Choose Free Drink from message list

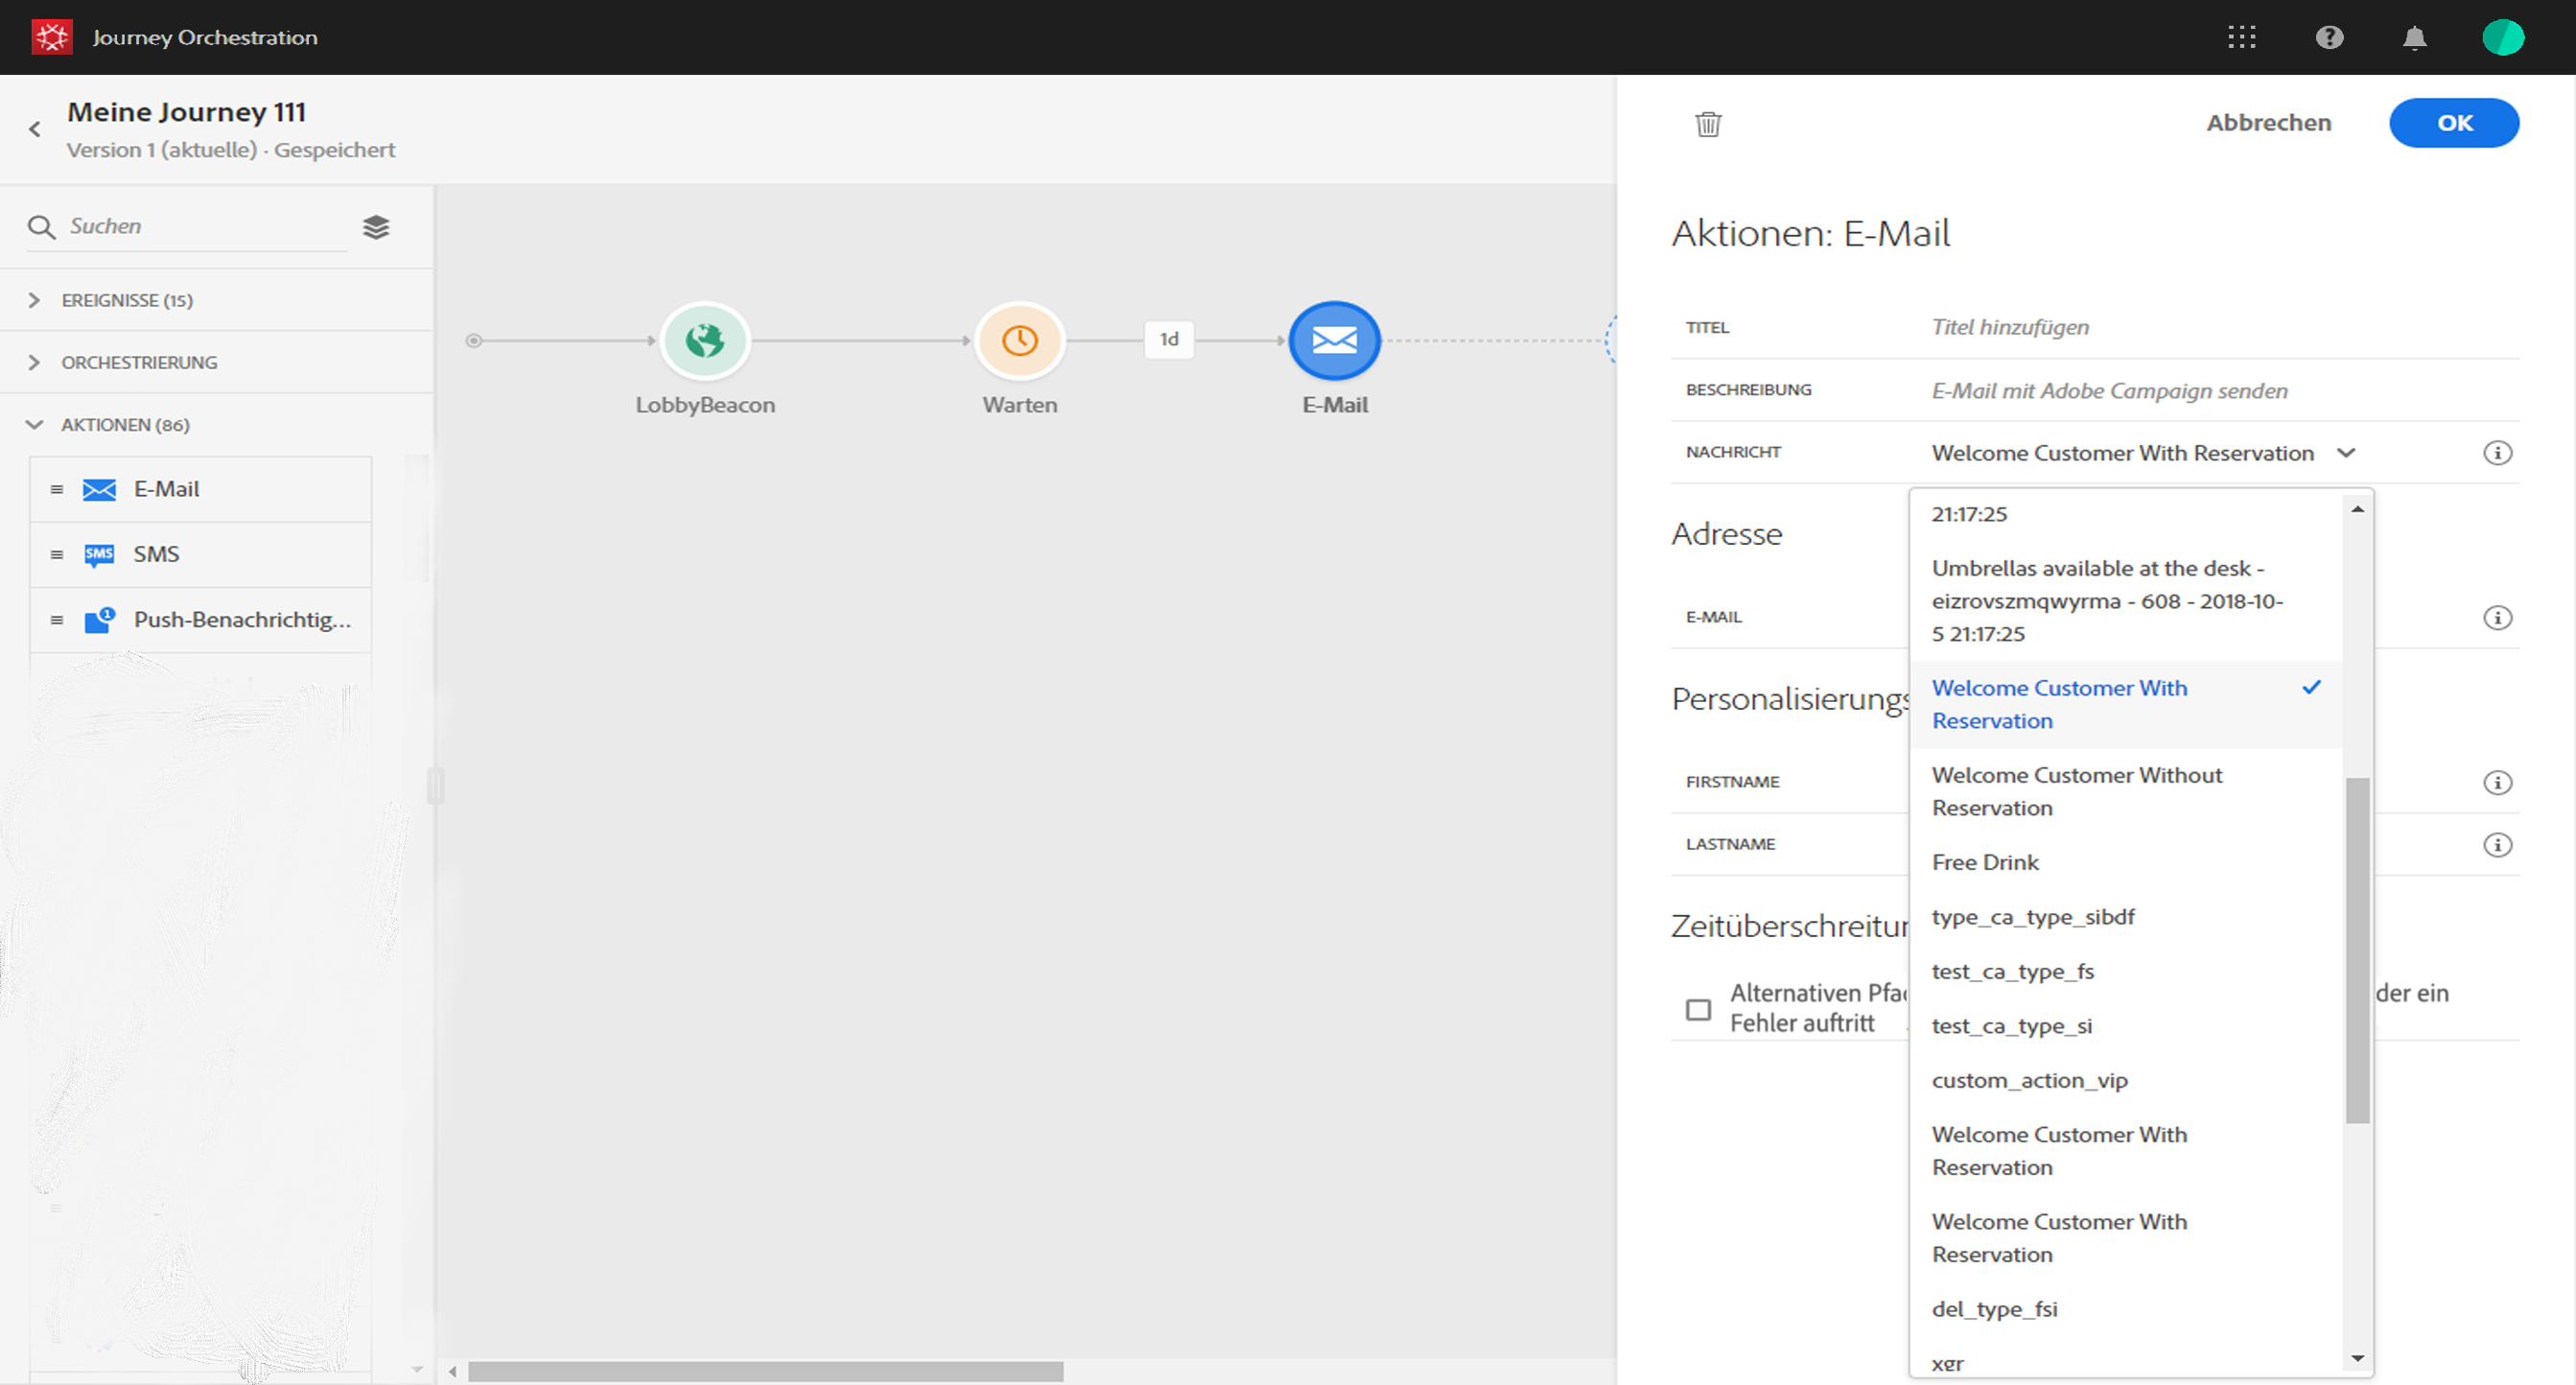(x=1984, y=862)
